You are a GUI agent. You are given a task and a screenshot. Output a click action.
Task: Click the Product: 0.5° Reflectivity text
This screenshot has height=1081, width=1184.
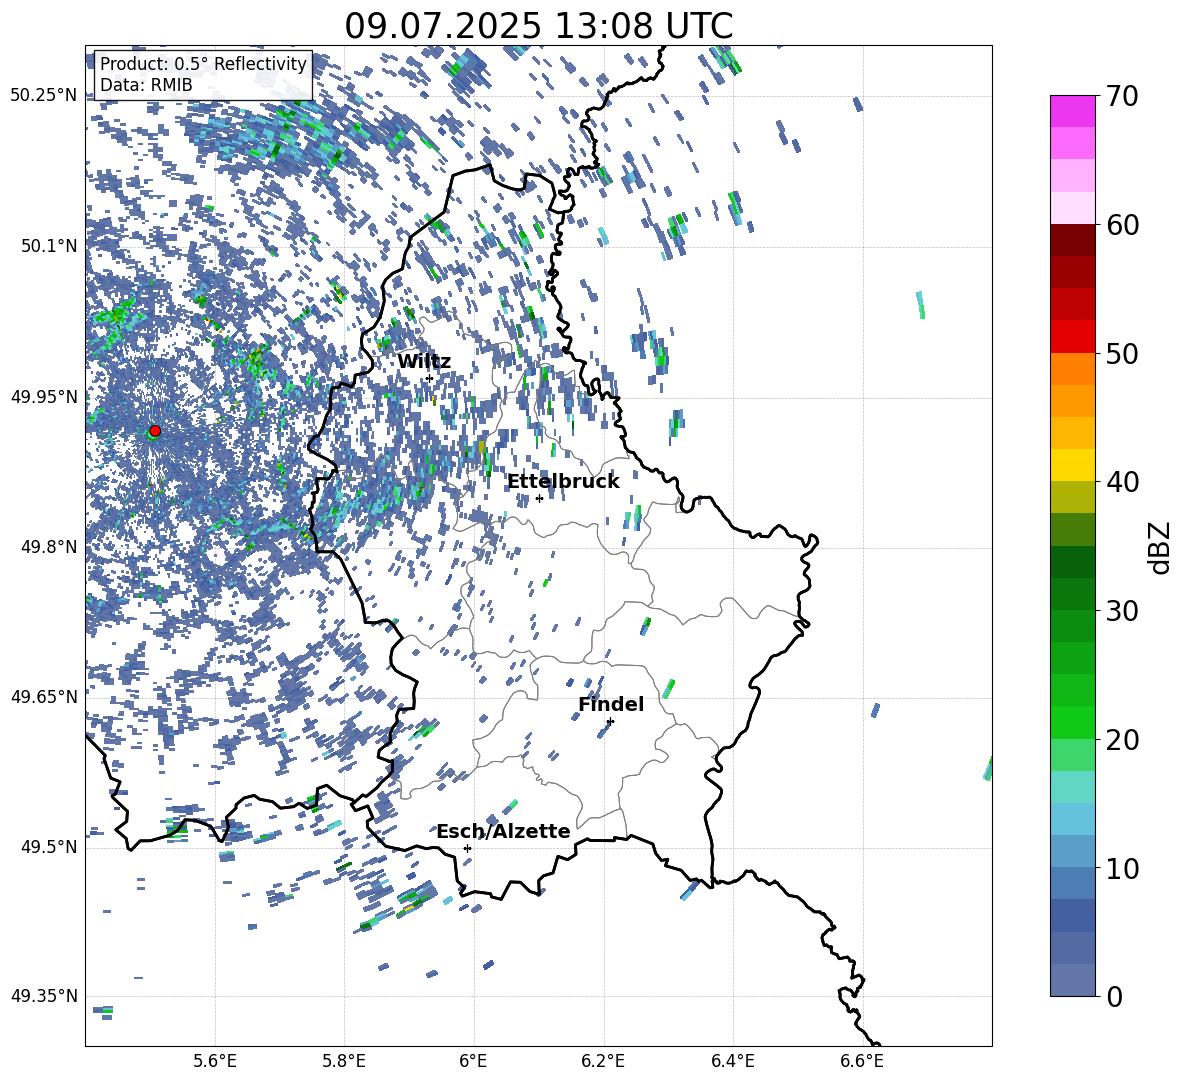(203, 64)
